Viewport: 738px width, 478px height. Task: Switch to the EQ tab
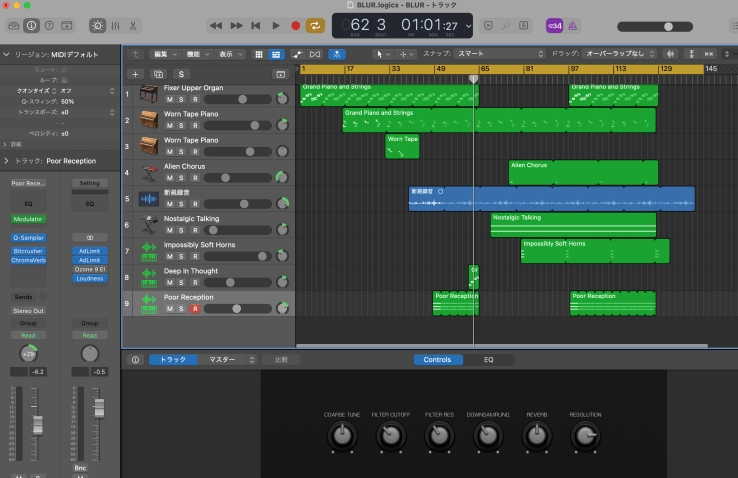[488, 359]
